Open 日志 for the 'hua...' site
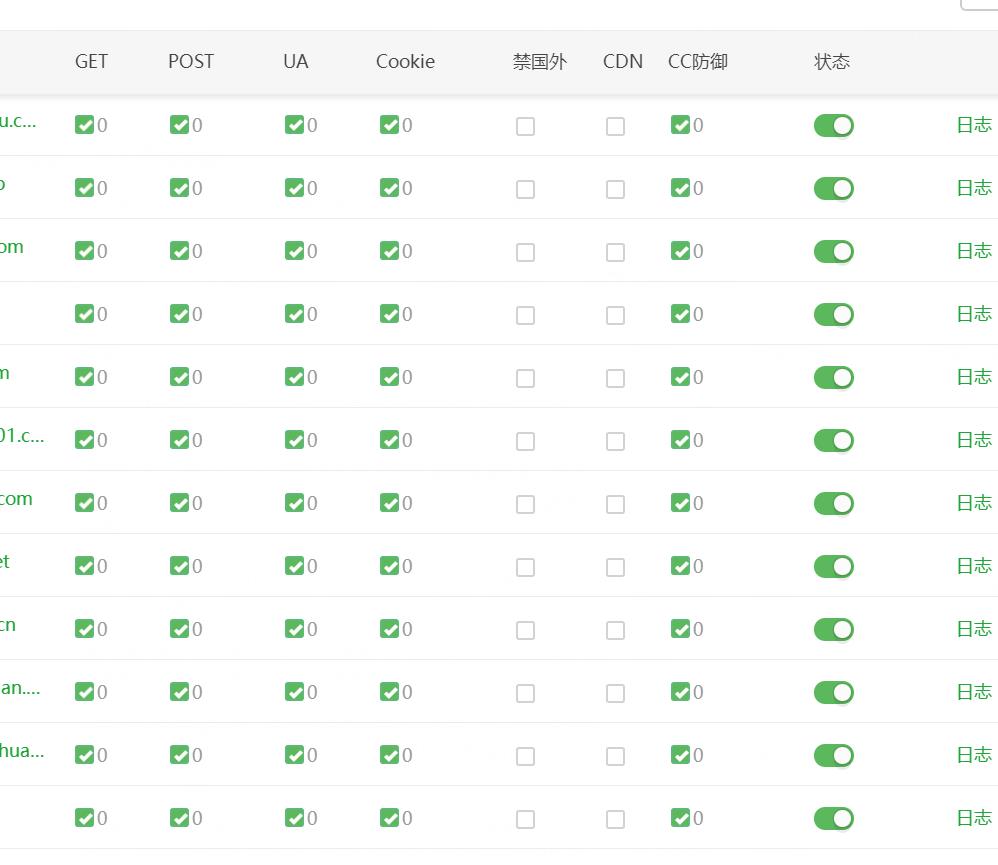 click(974, 755)
